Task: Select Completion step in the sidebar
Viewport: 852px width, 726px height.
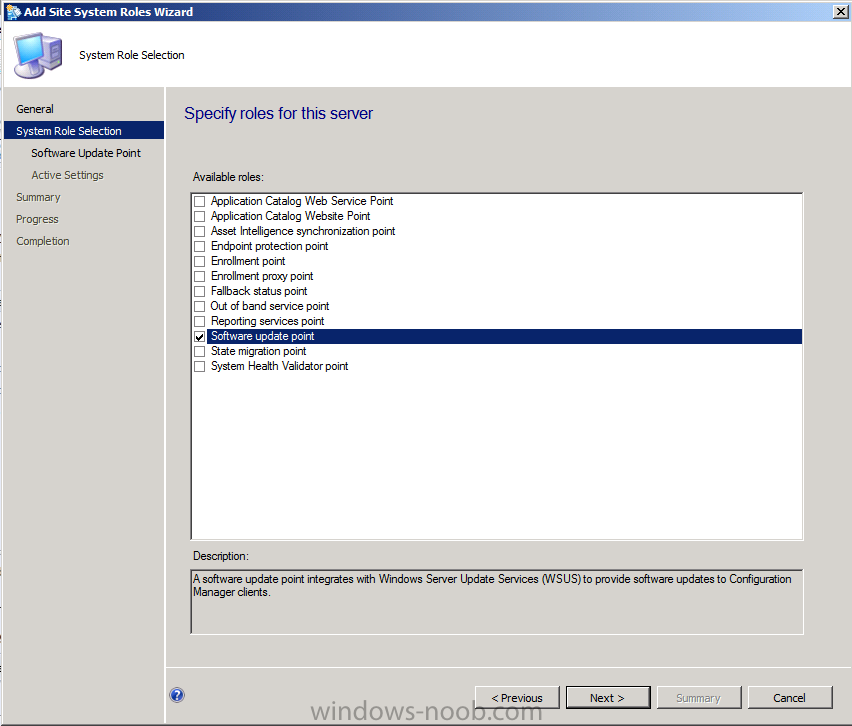Action: tap(42, 241)
